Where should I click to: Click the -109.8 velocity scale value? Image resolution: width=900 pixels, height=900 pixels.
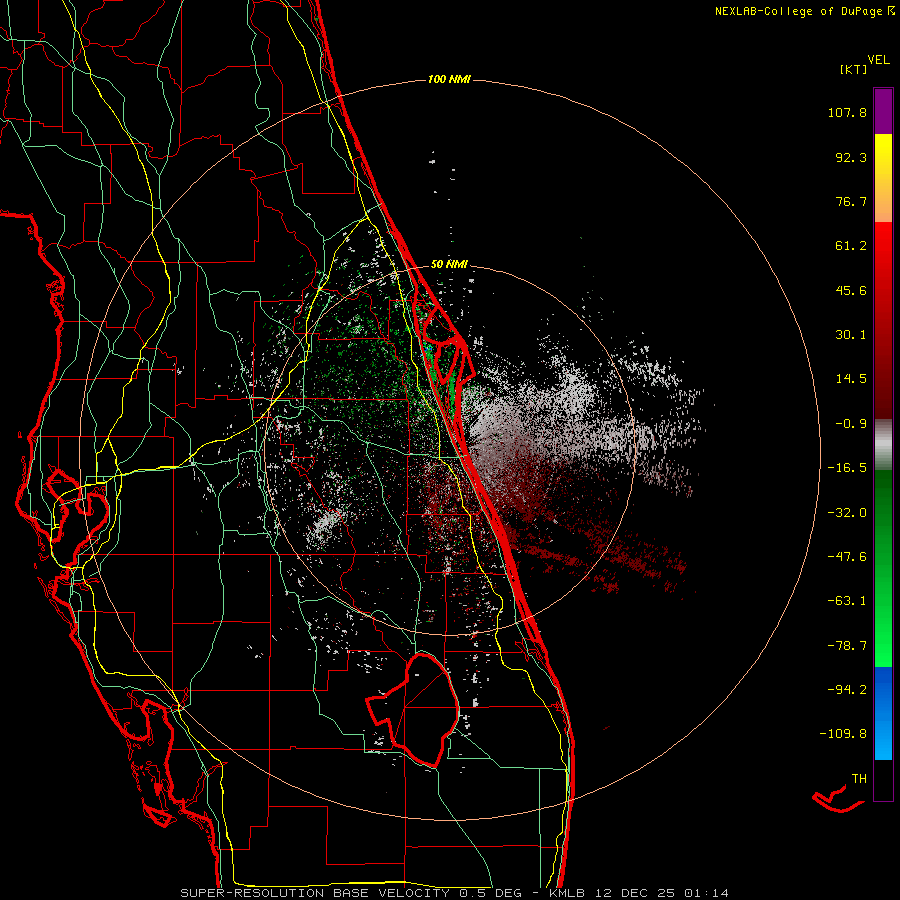point(843,734)
